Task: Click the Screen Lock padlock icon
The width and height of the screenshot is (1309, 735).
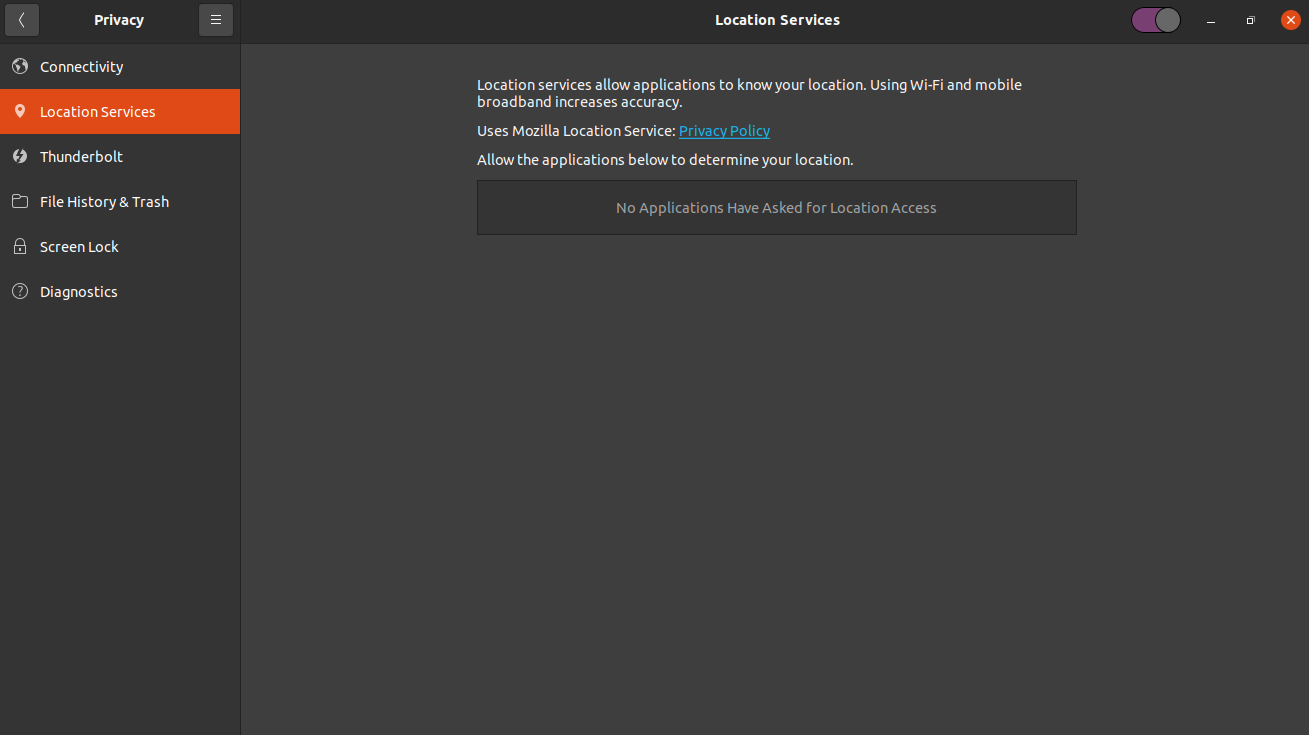Action: pos(18,246)
